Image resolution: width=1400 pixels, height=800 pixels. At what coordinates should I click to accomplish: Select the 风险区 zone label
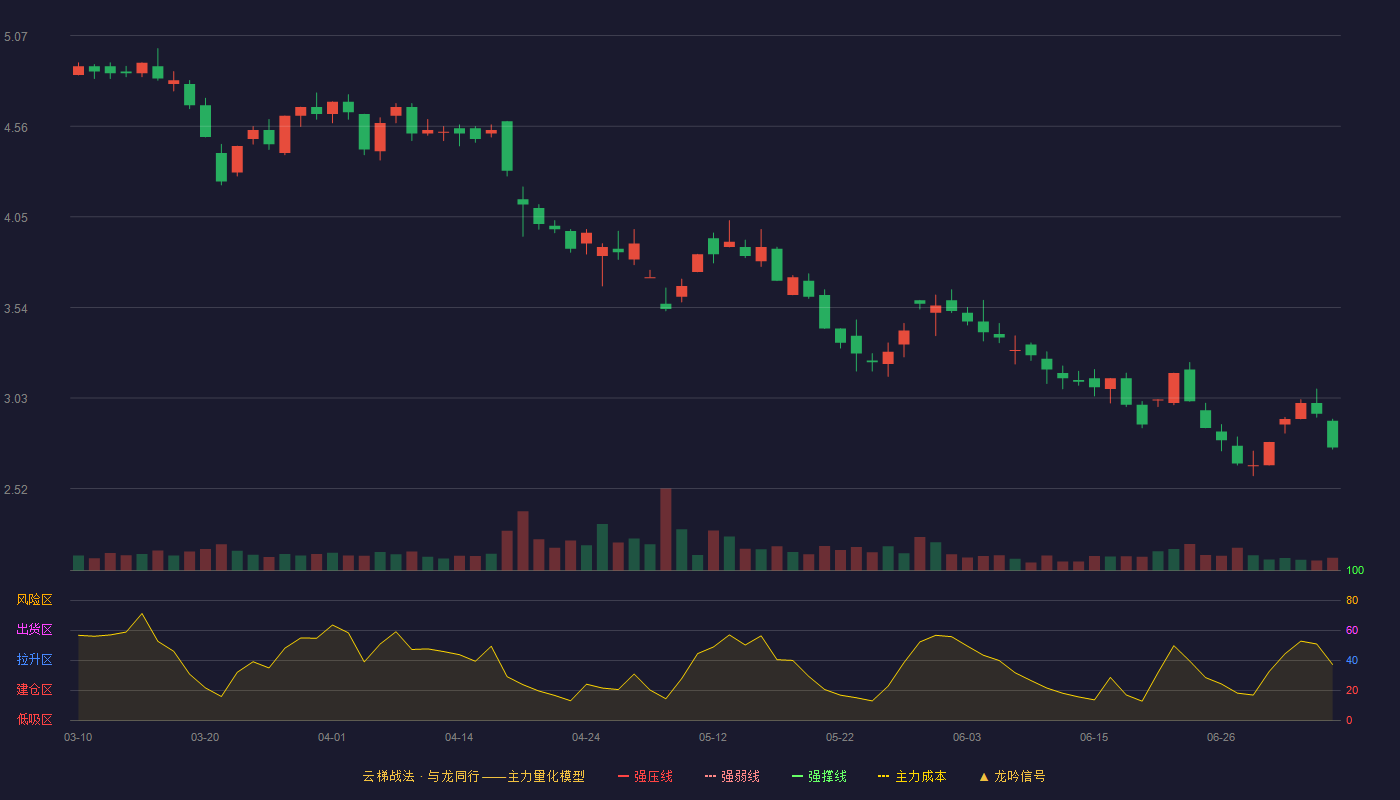tap(34, 600)
